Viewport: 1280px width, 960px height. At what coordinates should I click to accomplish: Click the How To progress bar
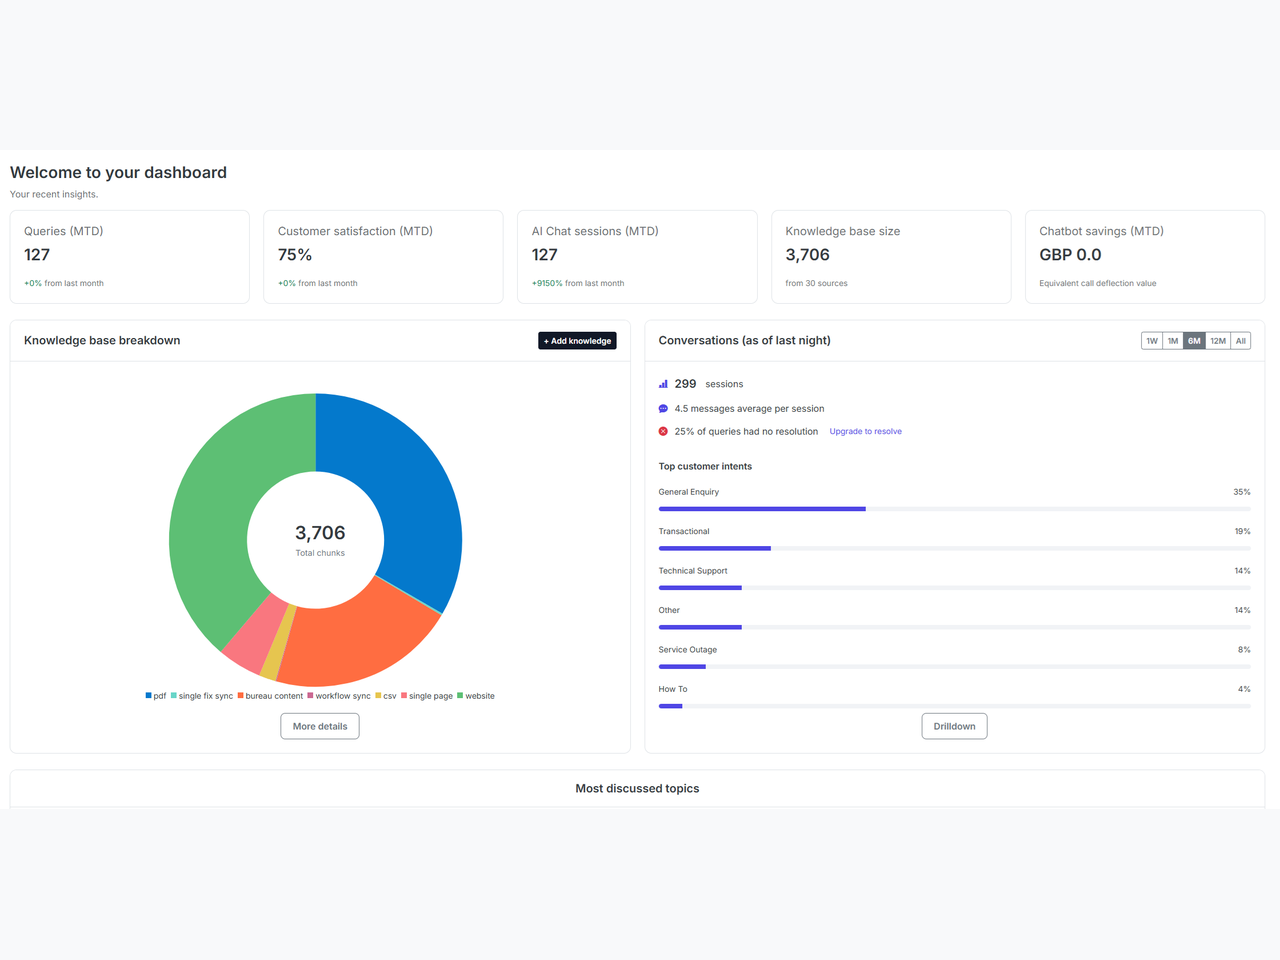tap(954, 706)
